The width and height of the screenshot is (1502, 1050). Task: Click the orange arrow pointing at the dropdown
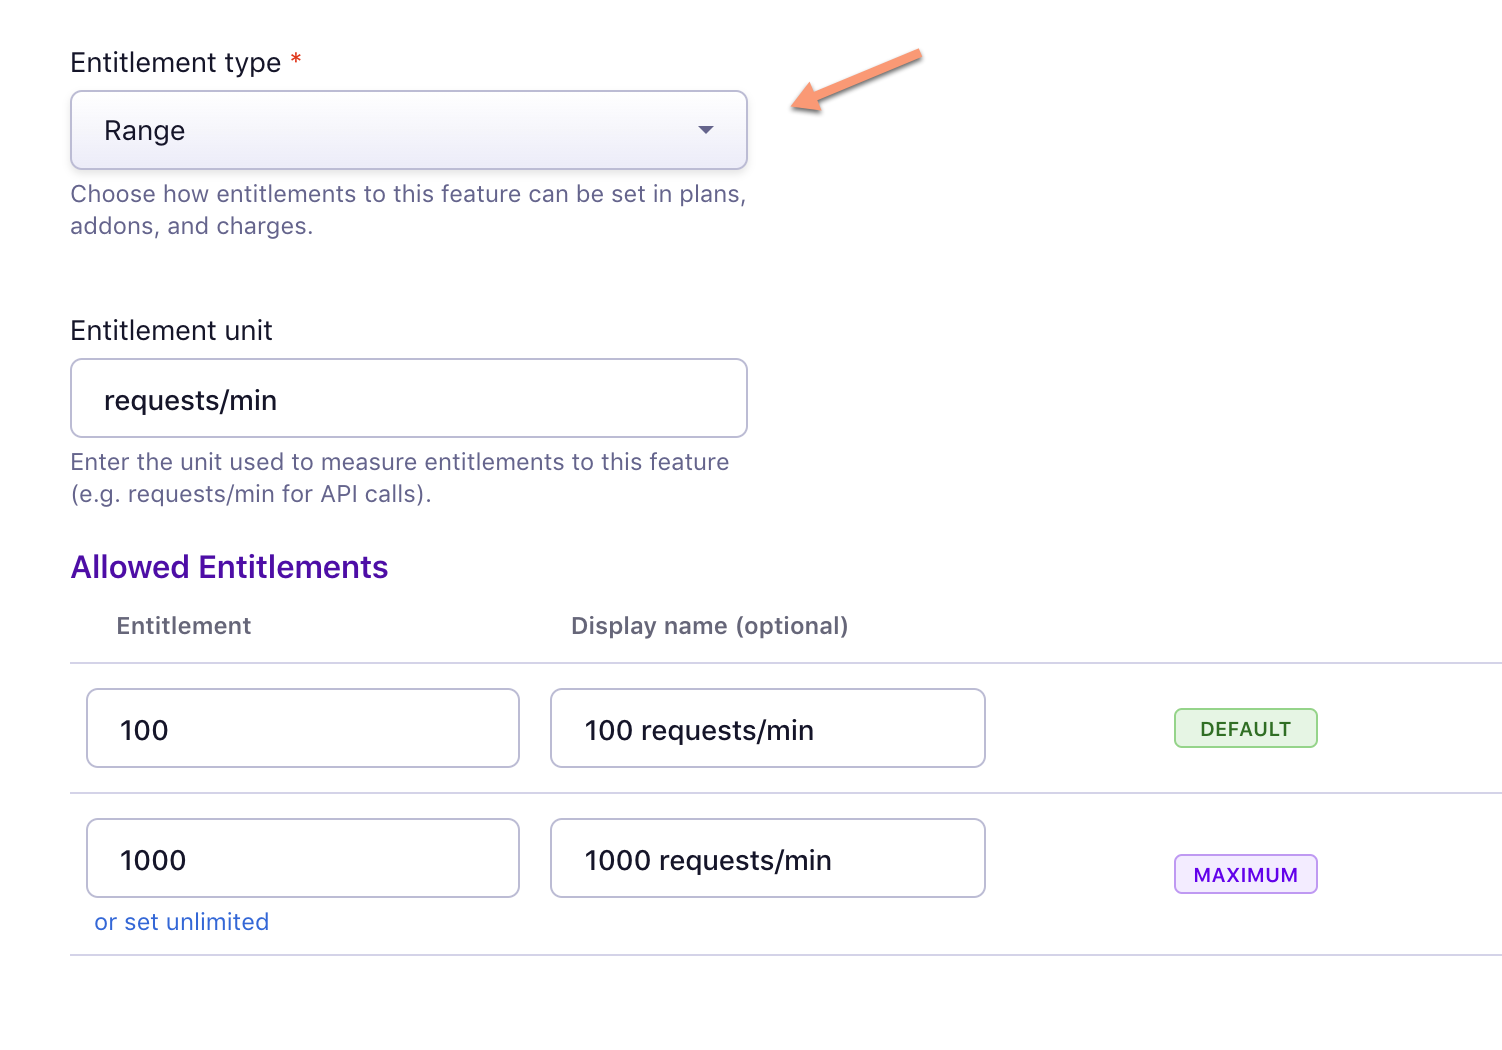(x=856, y=80)
